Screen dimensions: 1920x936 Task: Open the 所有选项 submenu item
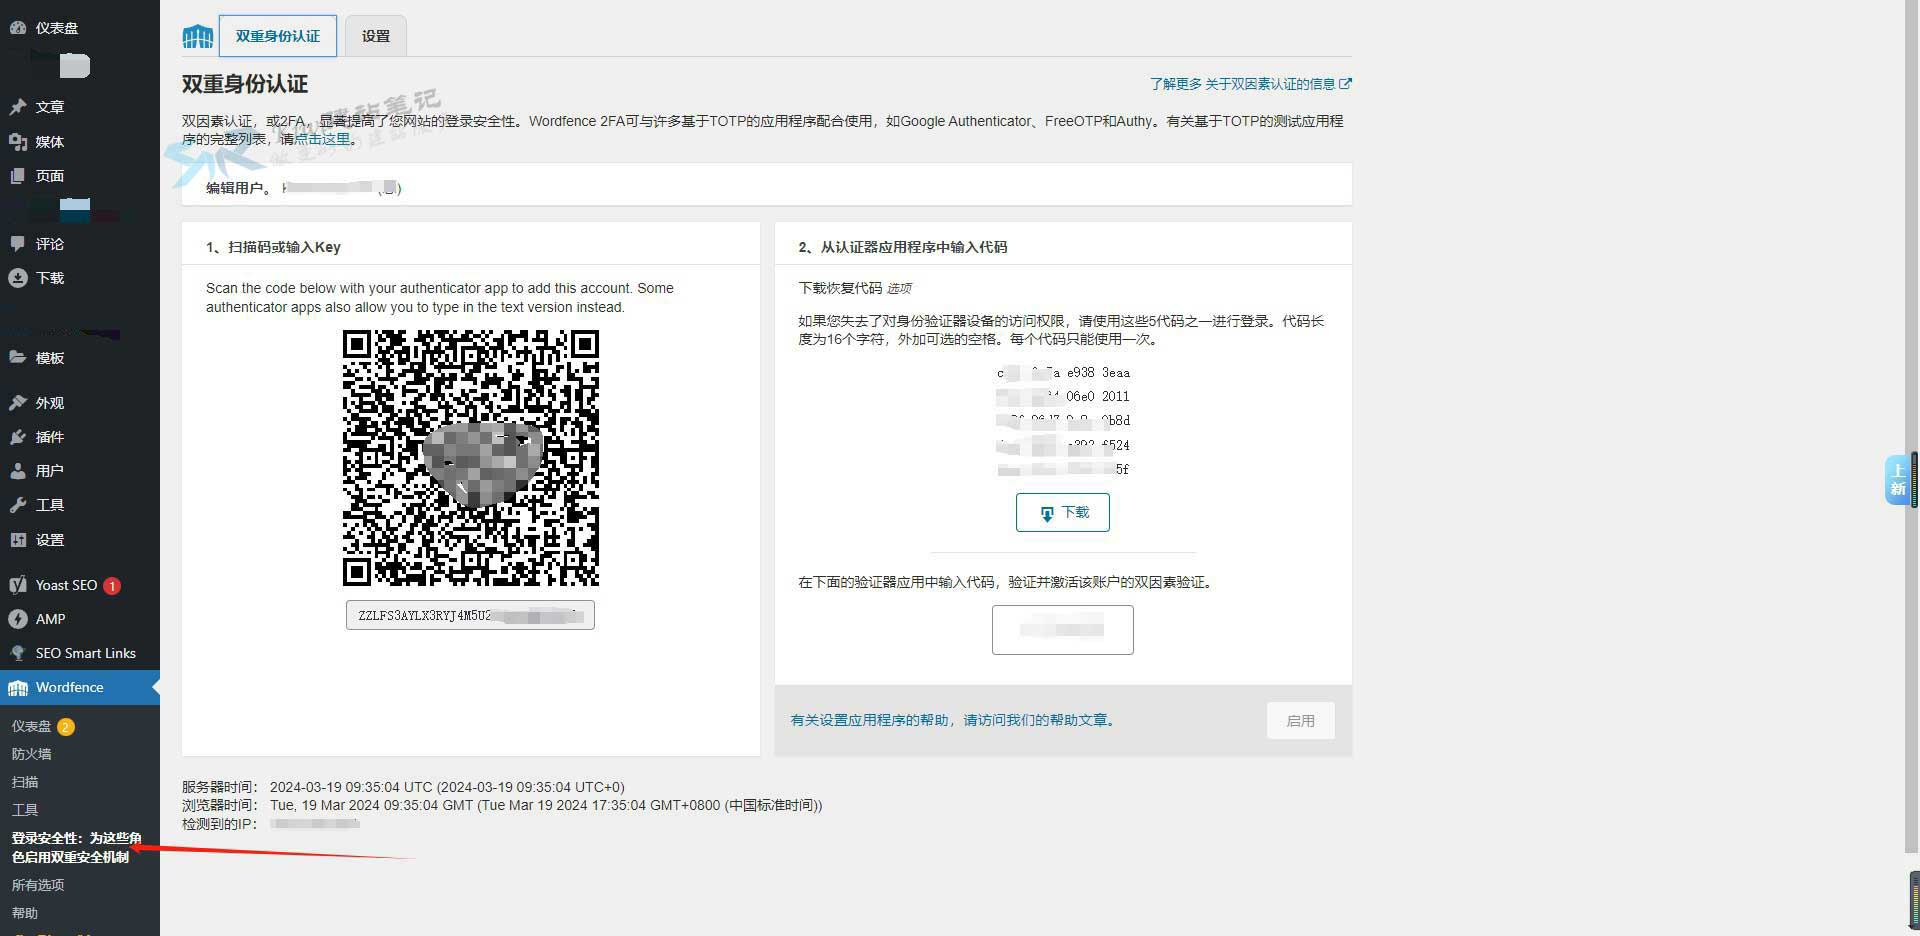point(38,885)
